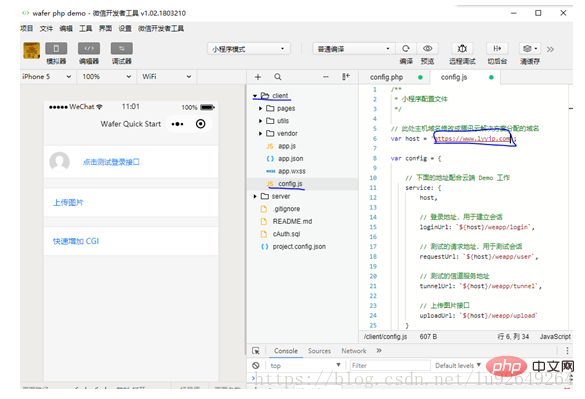The image size is (585, 399).
Task: Switch to the Sources tab
Action: pyautogui.click(x=319, y=351)
